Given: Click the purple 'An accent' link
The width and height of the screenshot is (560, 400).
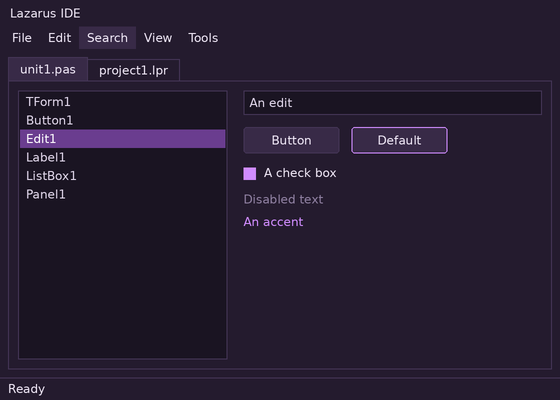Looking at the screenshot, I should (x=273, y=222).
